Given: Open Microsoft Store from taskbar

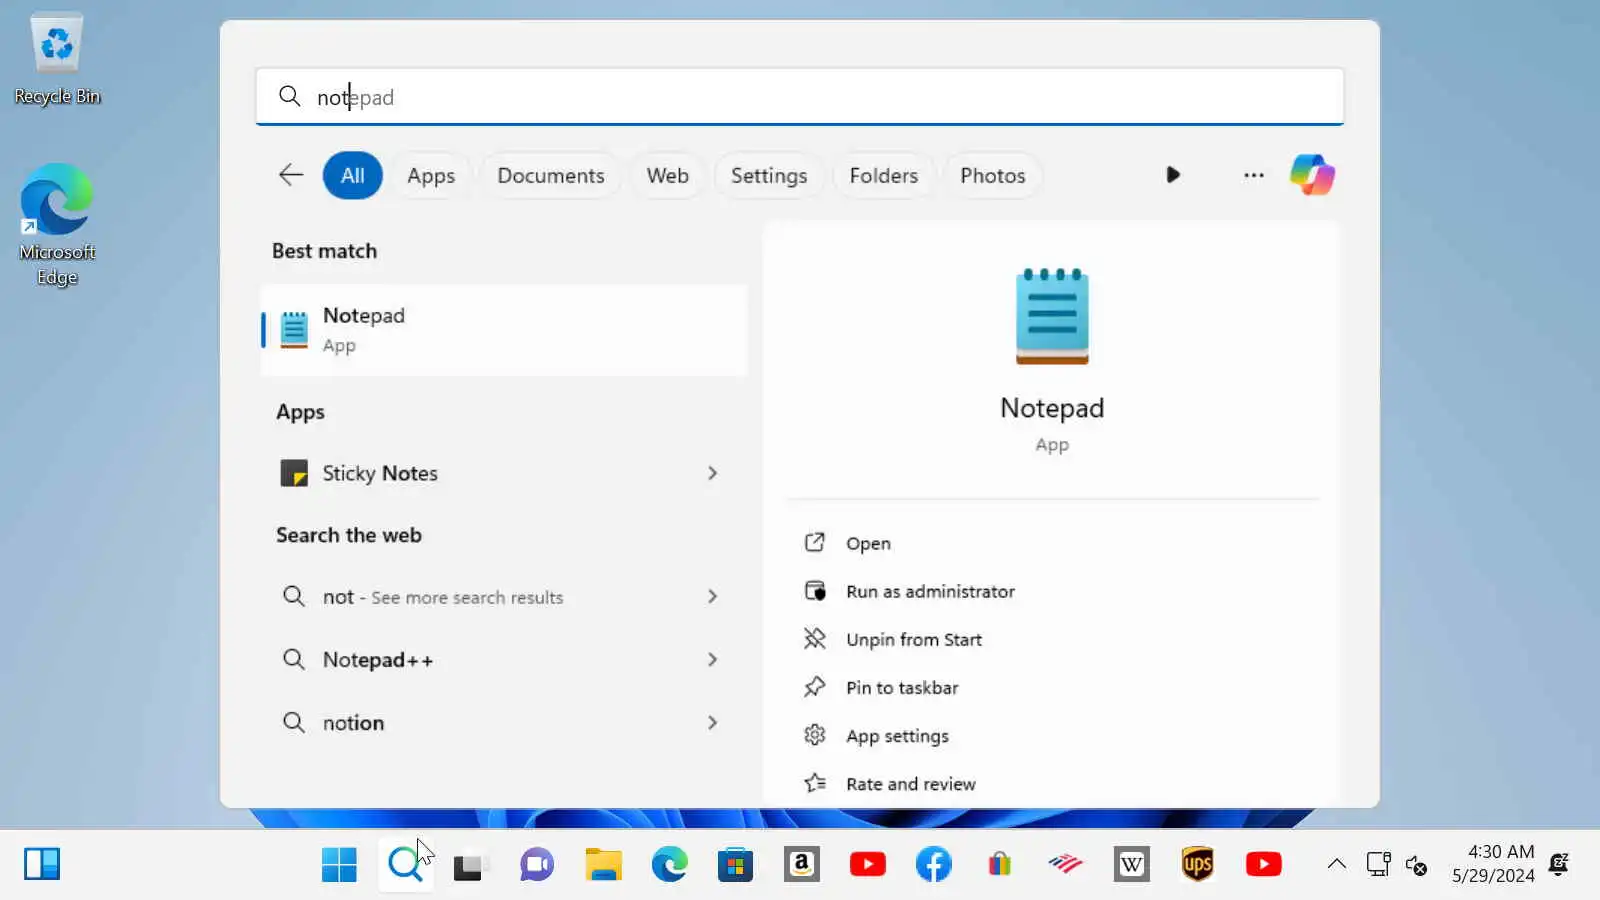Looking at the screenshot, I should [735, 864].
